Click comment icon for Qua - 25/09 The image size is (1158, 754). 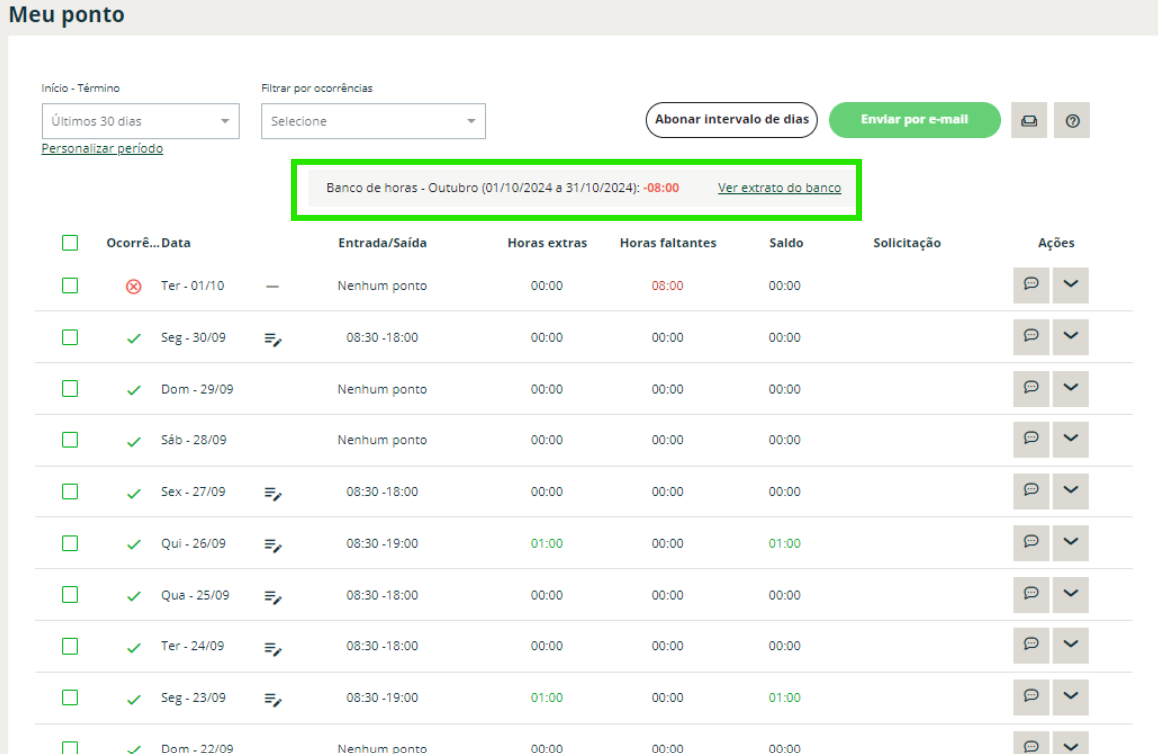coord(1030,594)
